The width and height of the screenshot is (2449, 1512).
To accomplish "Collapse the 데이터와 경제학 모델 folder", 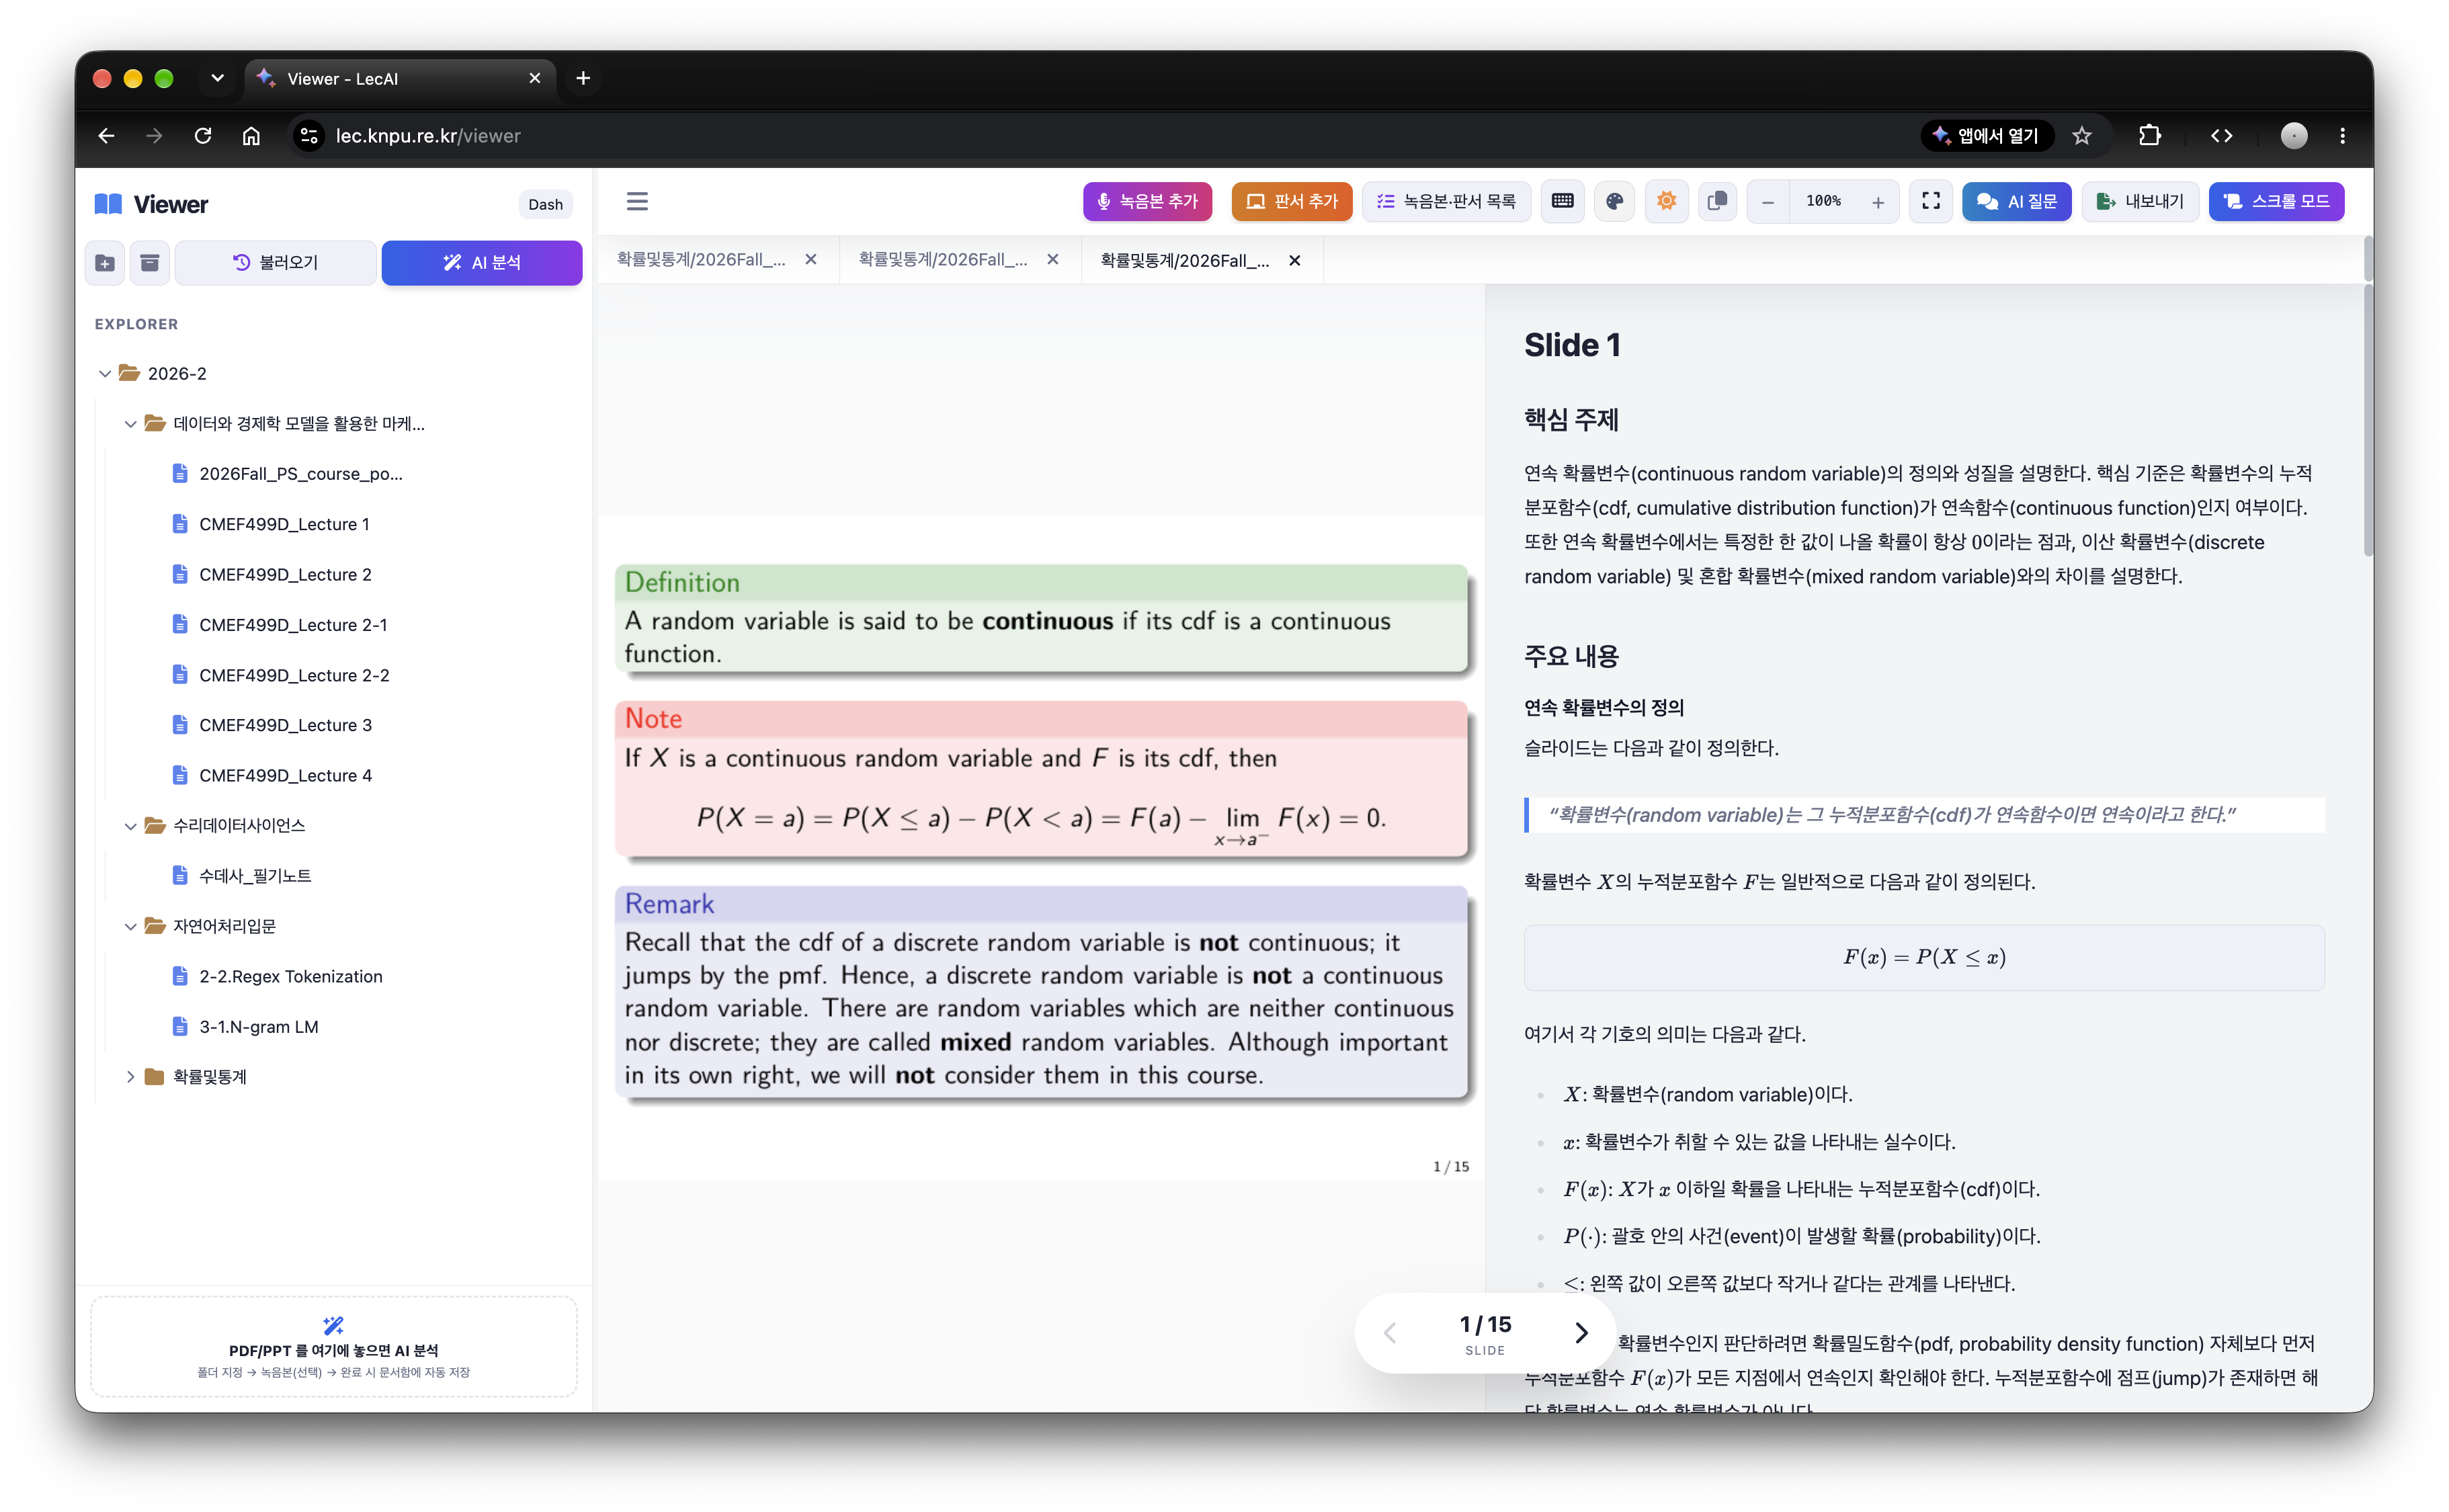I will (130, 424).
